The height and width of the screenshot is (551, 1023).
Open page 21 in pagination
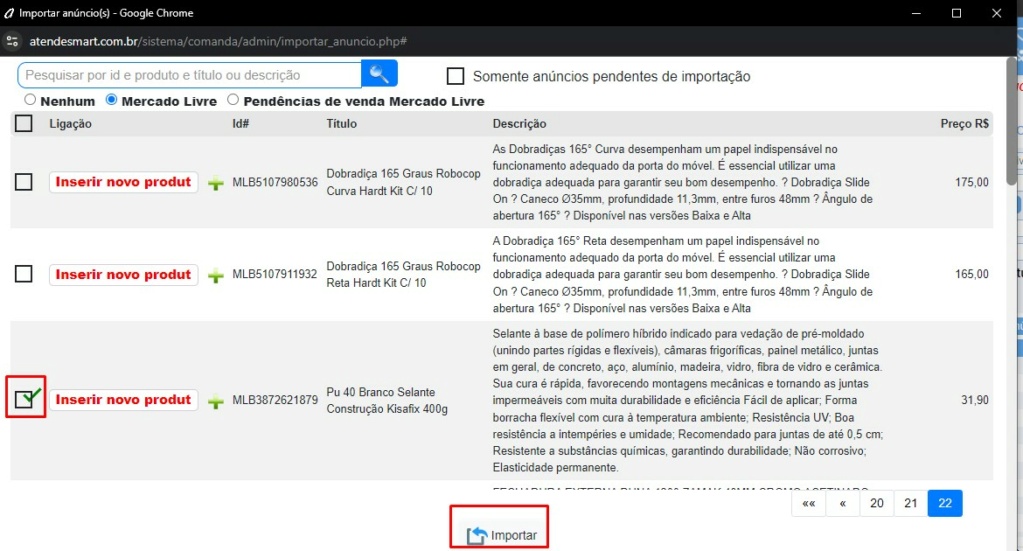[911, 503]
